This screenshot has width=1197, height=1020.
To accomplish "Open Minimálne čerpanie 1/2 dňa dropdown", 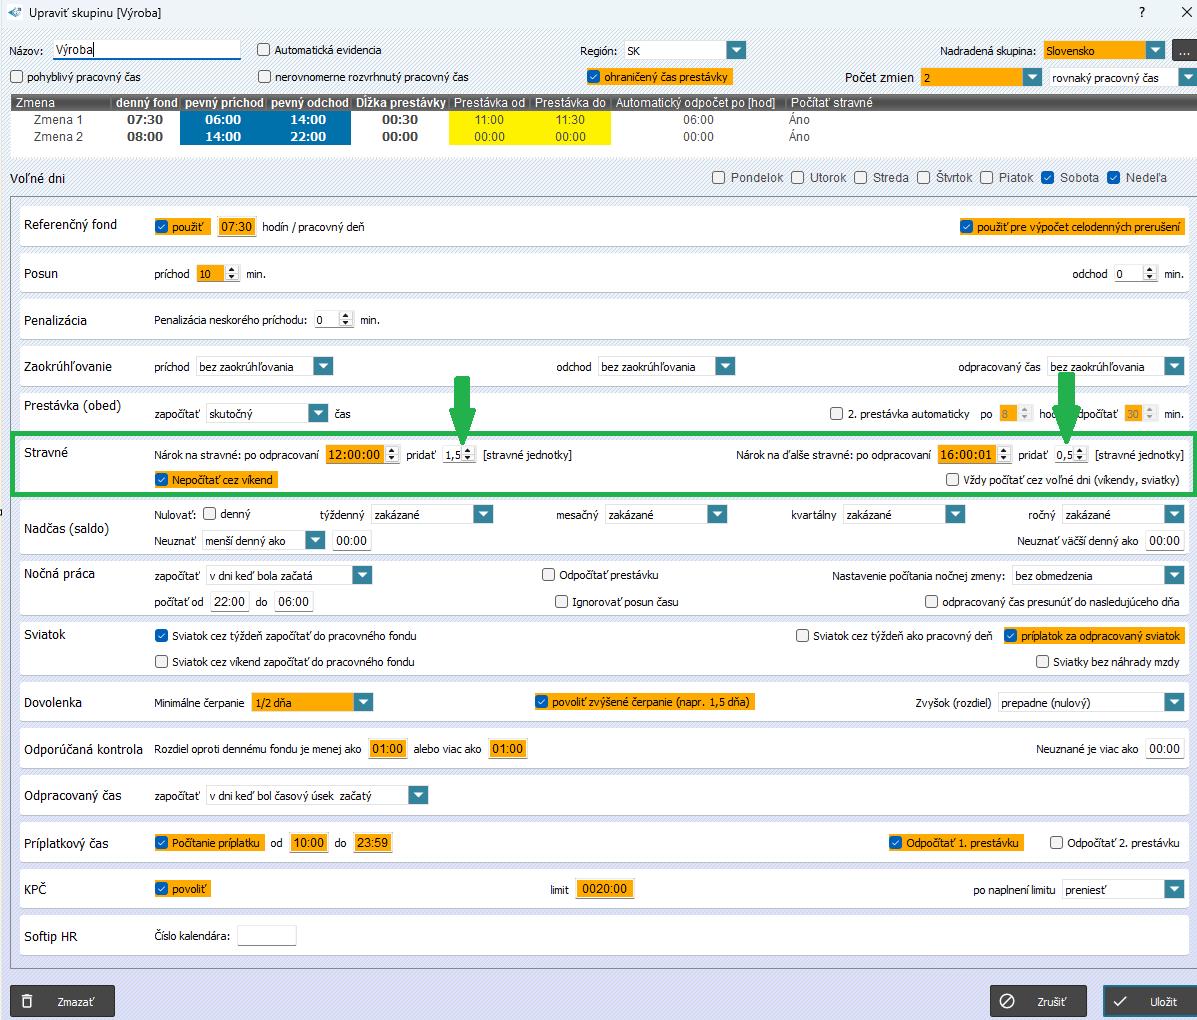I will coord(363,702).
